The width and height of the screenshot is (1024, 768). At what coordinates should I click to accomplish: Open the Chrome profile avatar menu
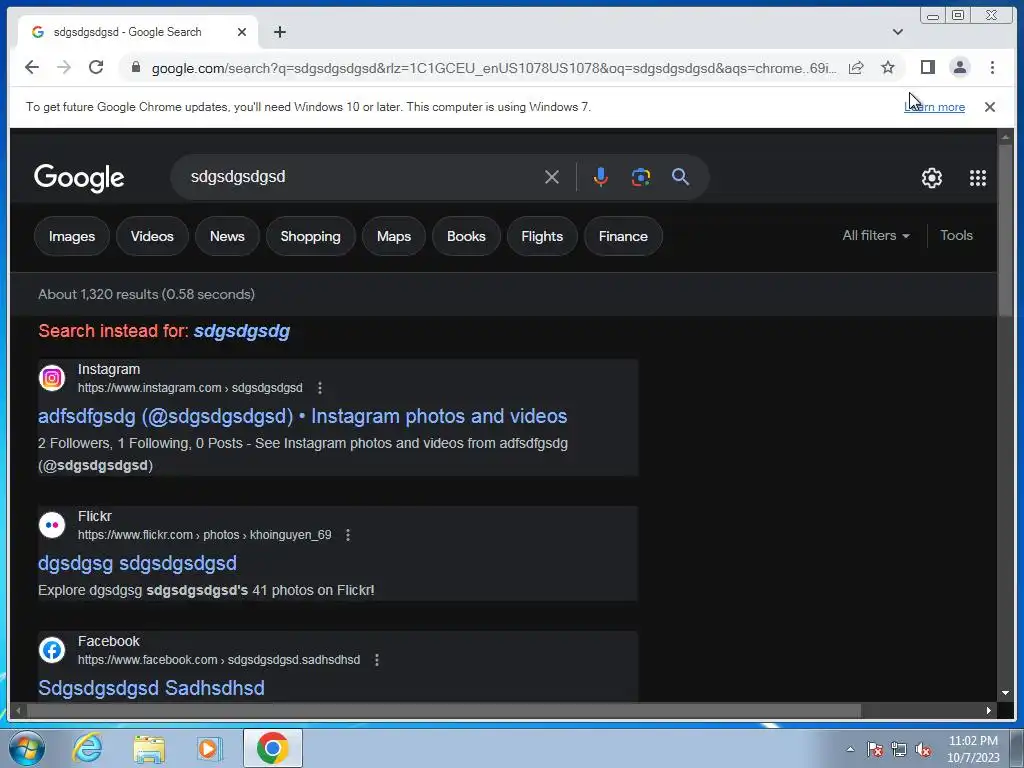point(960,67)
